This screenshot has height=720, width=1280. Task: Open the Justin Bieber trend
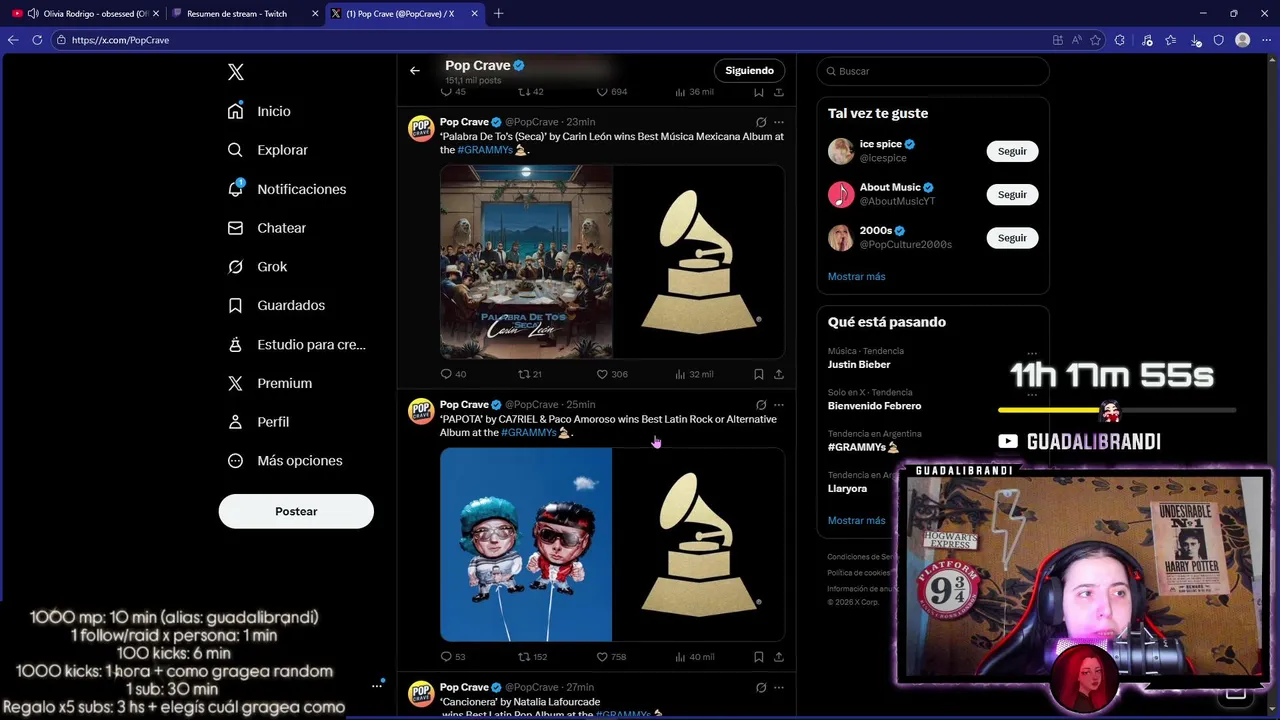pos(859,365)
